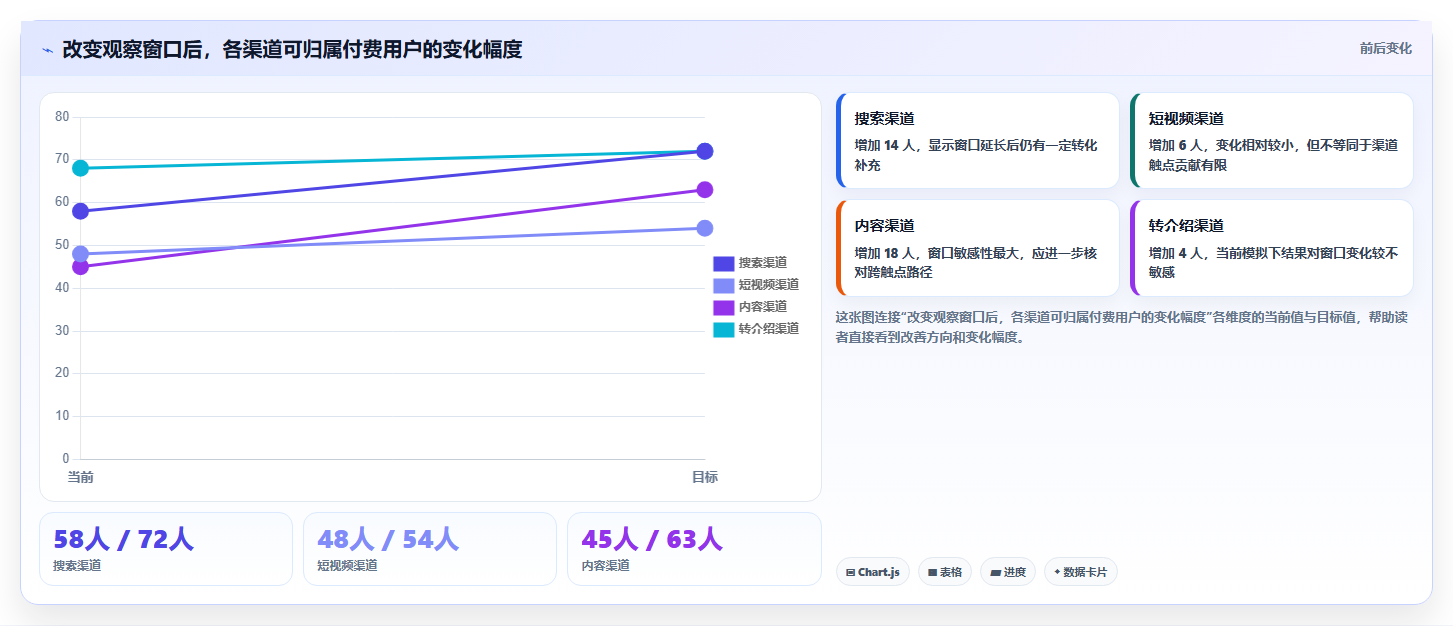Select the 短视频渠道 data point at 目标
The image size is (1453, 626).
[704, 228]
